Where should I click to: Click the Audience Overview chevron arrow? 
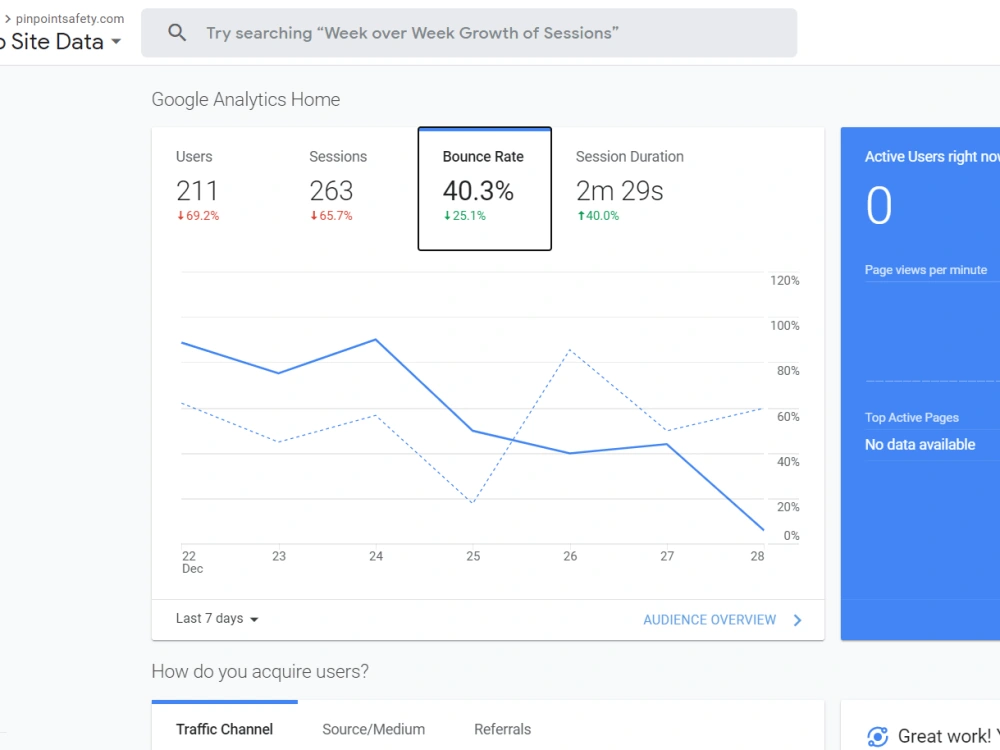pyautogui.click(x=797, y=620)
